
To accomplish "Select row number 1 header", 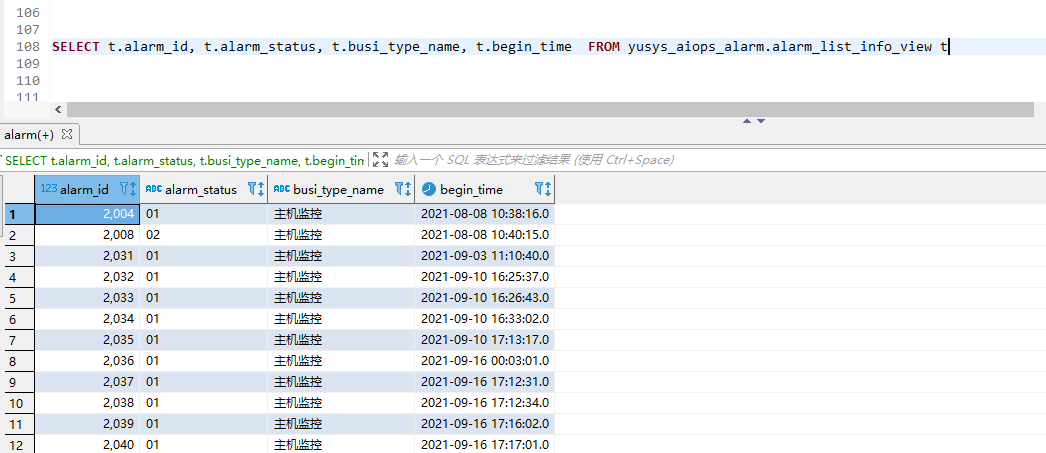I will tap(19, 214).
